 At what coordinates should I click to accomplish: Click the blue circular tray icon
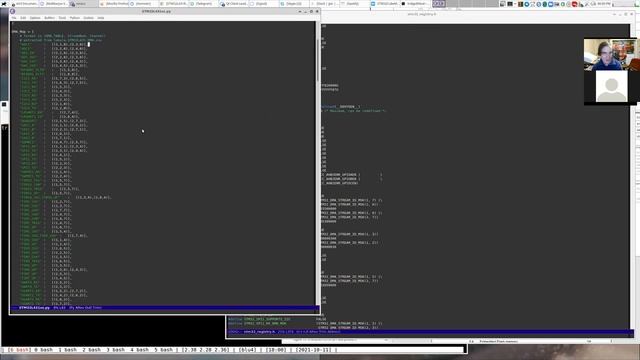click(x=527, y=4)
